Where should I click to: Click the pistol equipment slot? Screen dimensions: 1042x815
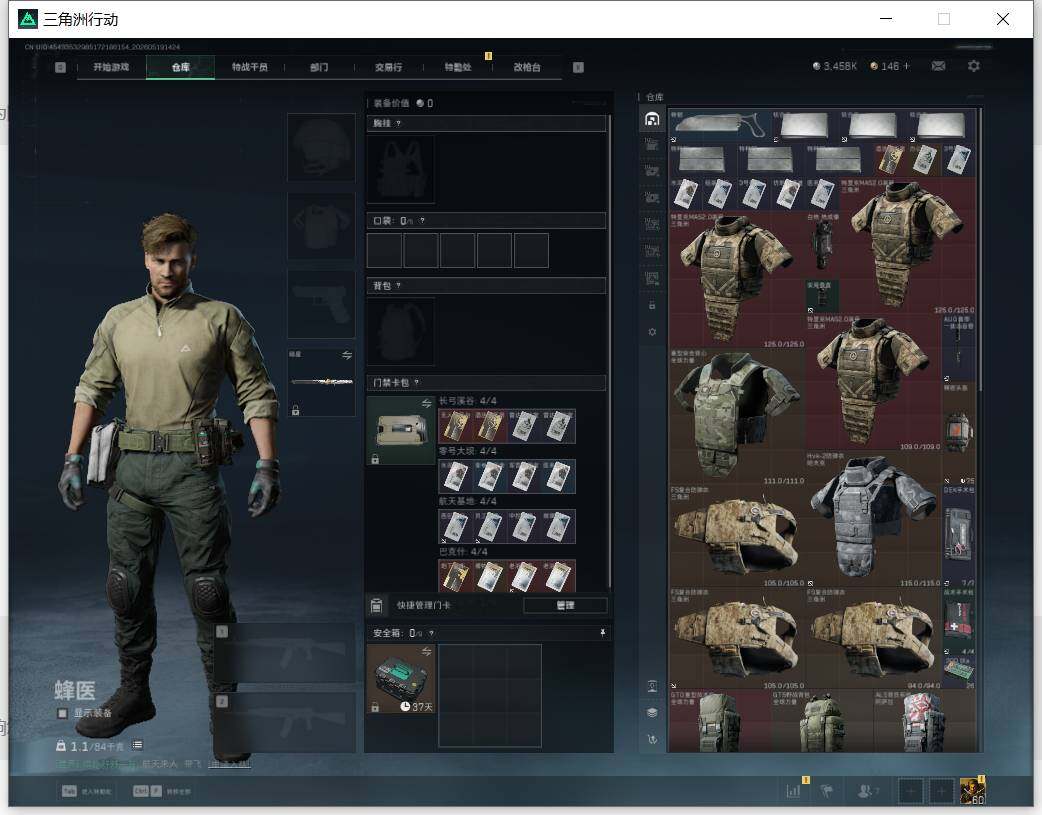click(x=321, y=304)
